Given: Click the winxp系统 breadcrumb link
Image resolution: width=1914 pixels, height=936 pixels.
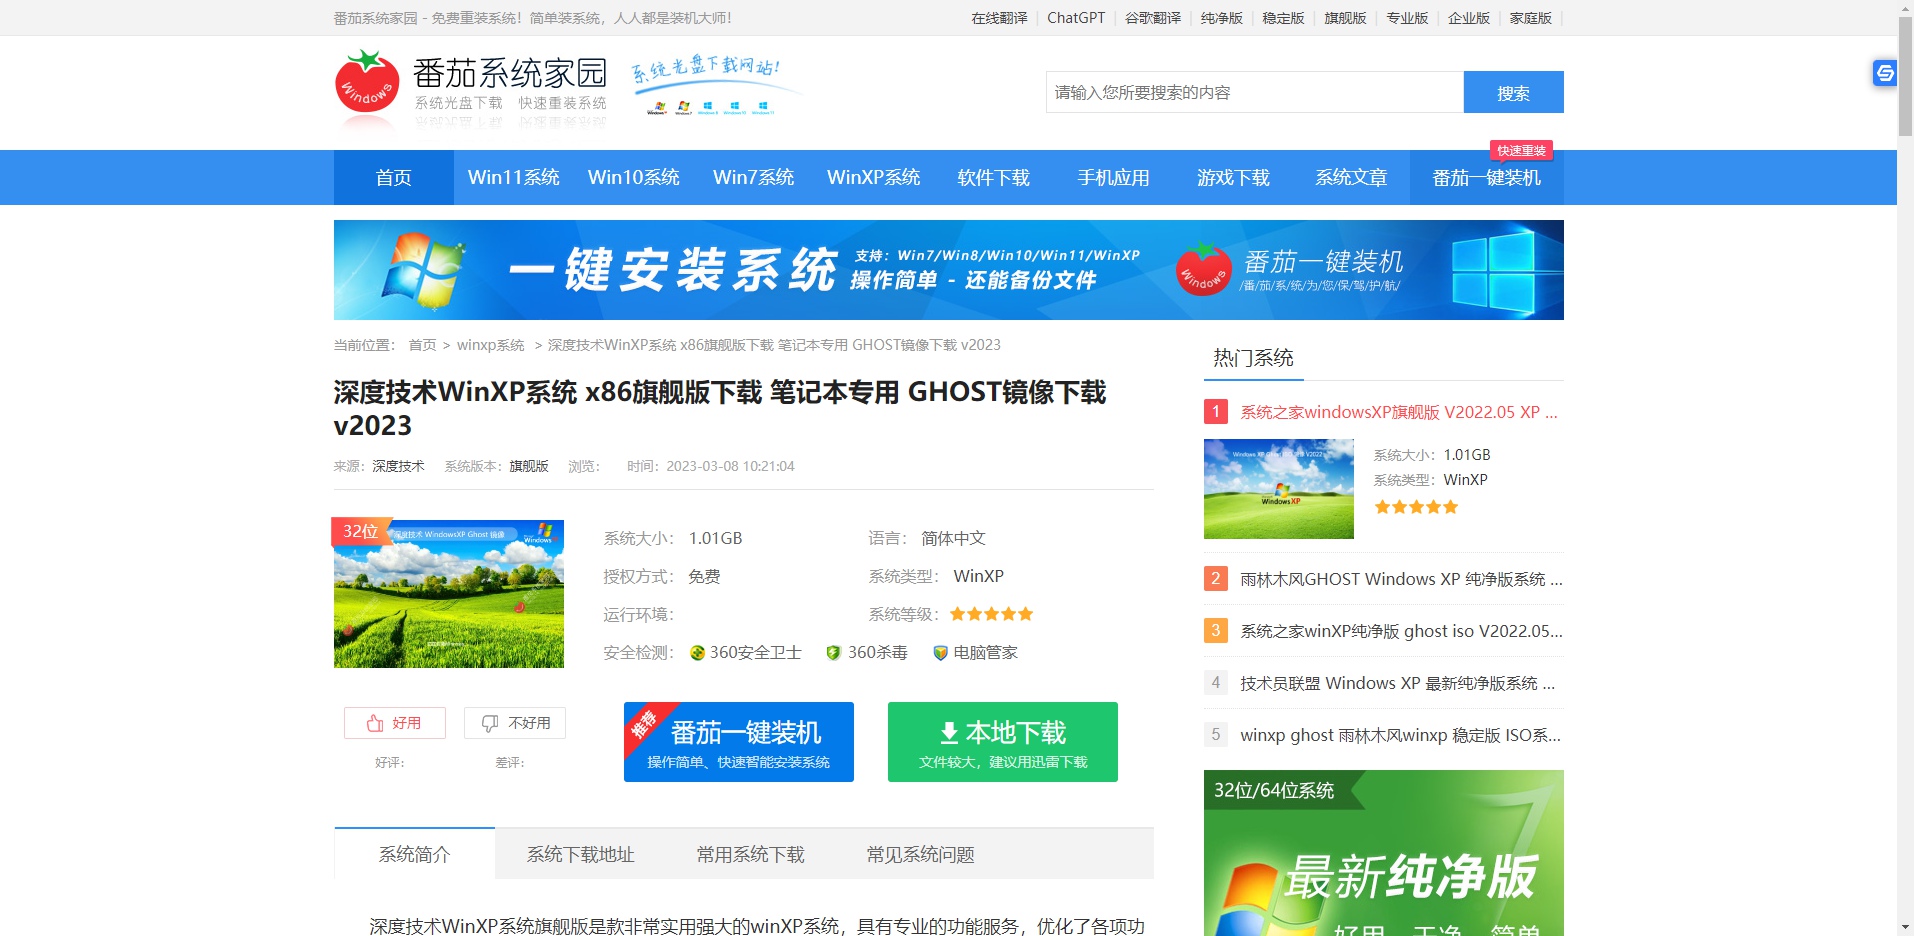Looking at the screenshot, I should coord(491,345).
